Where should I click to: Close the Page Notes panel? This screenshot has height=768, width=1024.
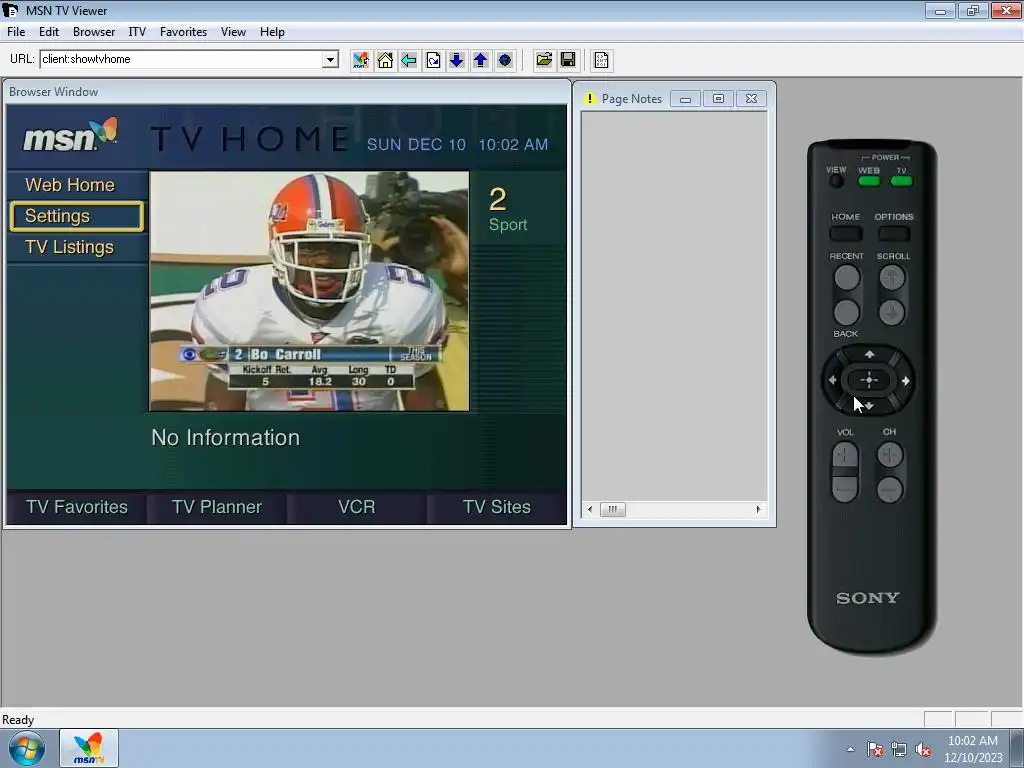tap(751, 99)
